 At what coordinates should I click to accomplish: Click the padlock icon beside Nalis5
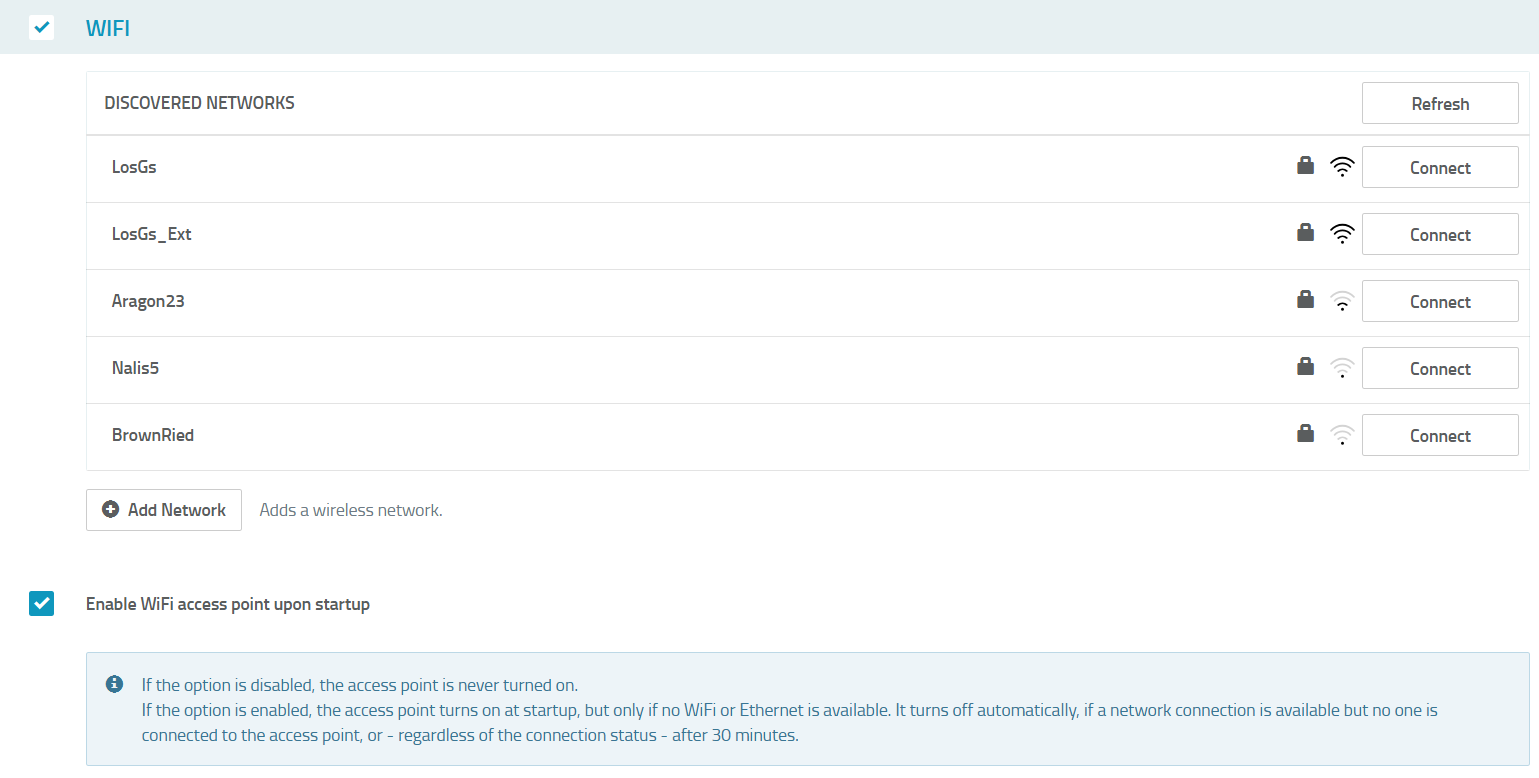click(x=1305, y=367)
